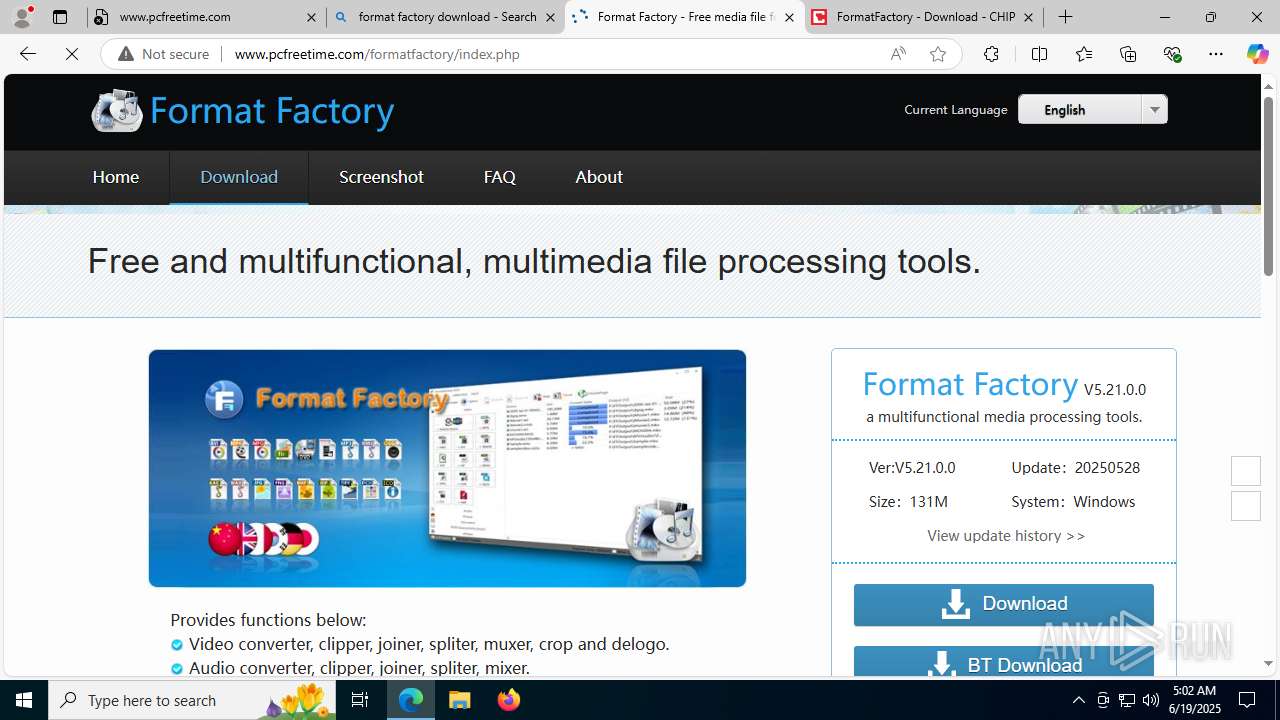Open Task View in taskbar
1280x720 pixels.
[x=360, y=700]
